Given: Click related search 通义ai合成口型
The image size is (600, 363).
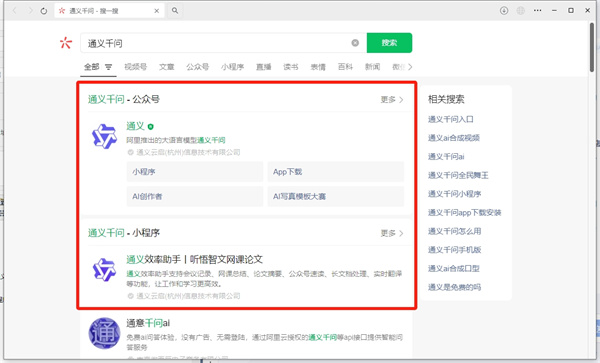Looking at the screenshot, I should click(x=453, y=269).
